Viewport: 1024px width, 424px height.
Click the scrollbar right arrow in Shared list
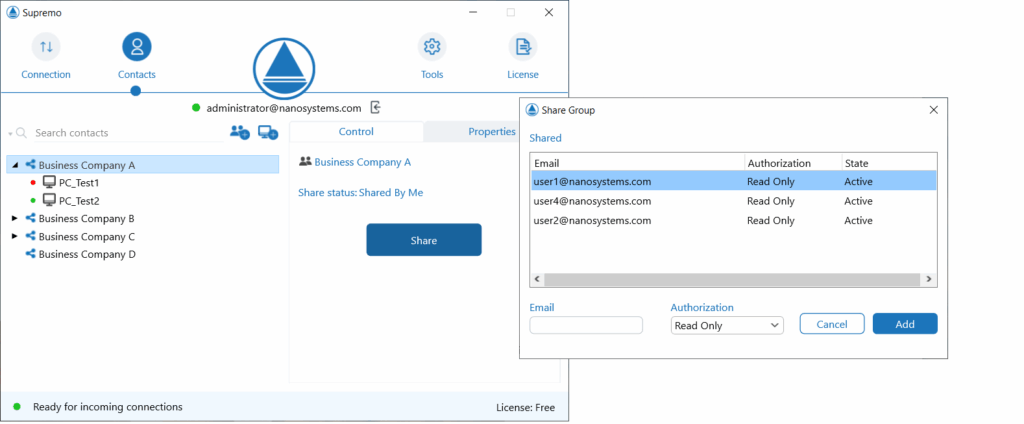928,279
